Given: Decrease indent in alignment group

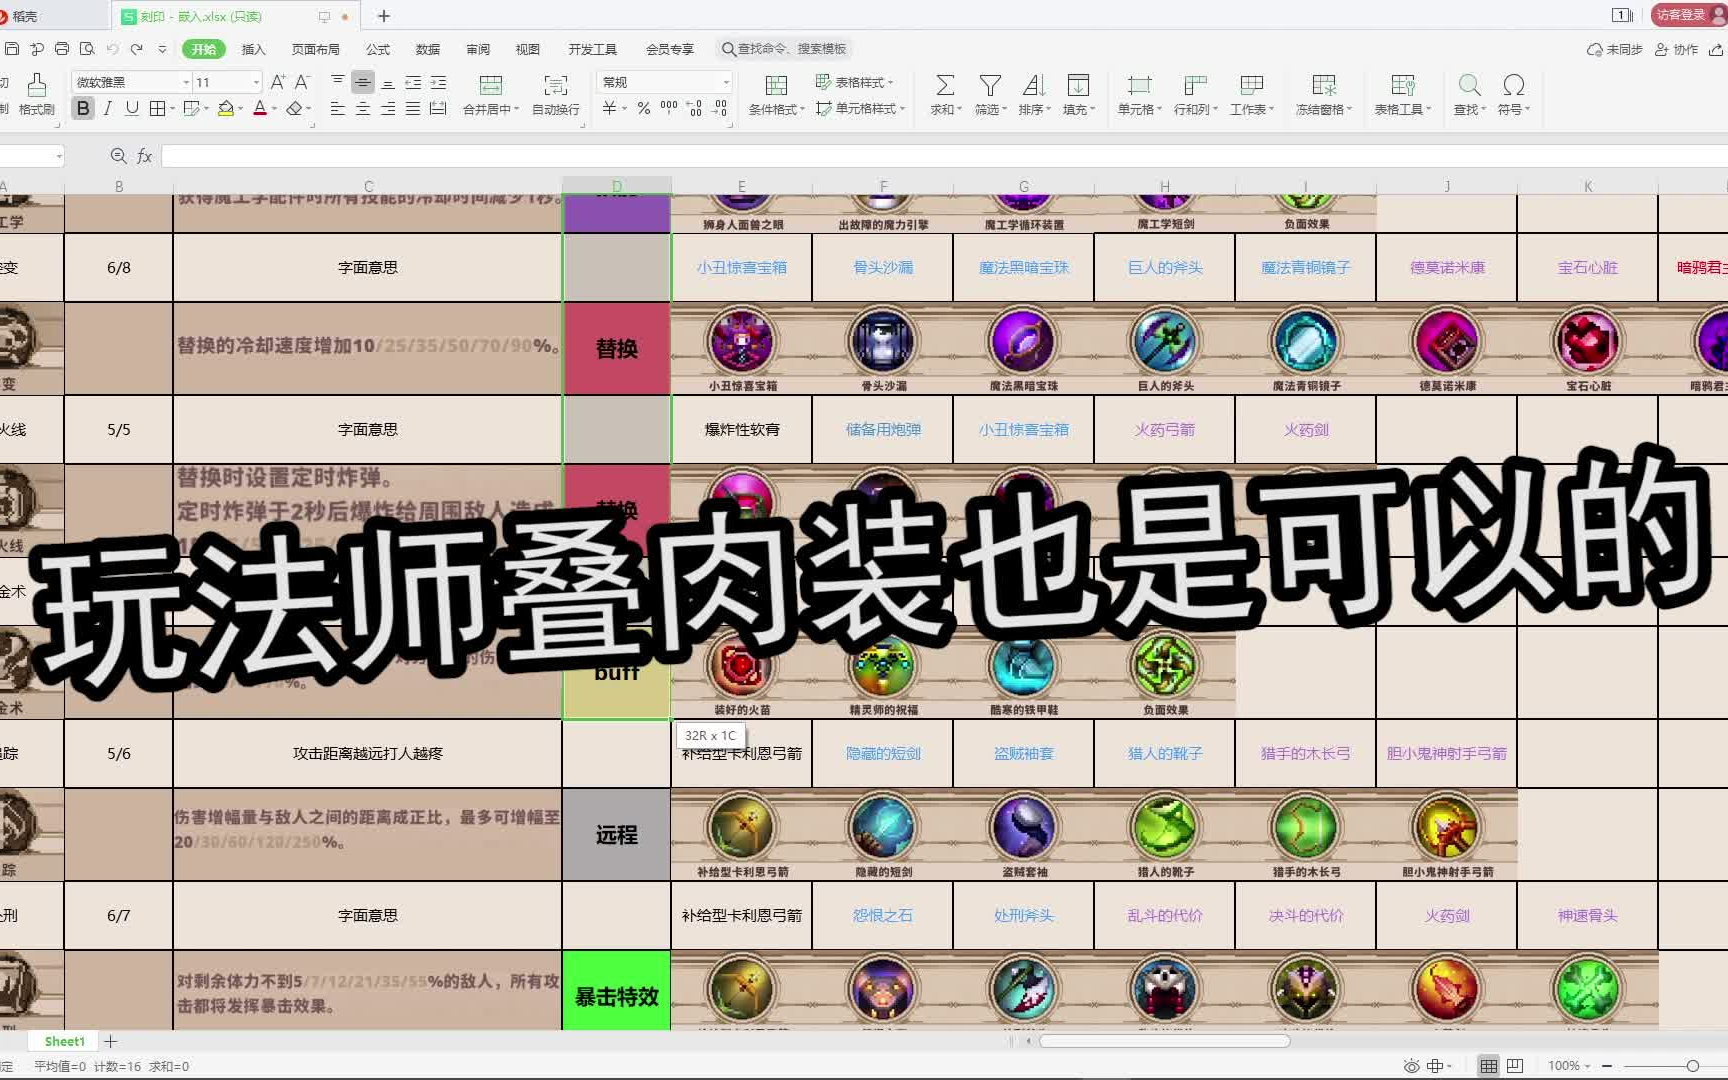Looking at the screenshot, I should click(413, 82).
